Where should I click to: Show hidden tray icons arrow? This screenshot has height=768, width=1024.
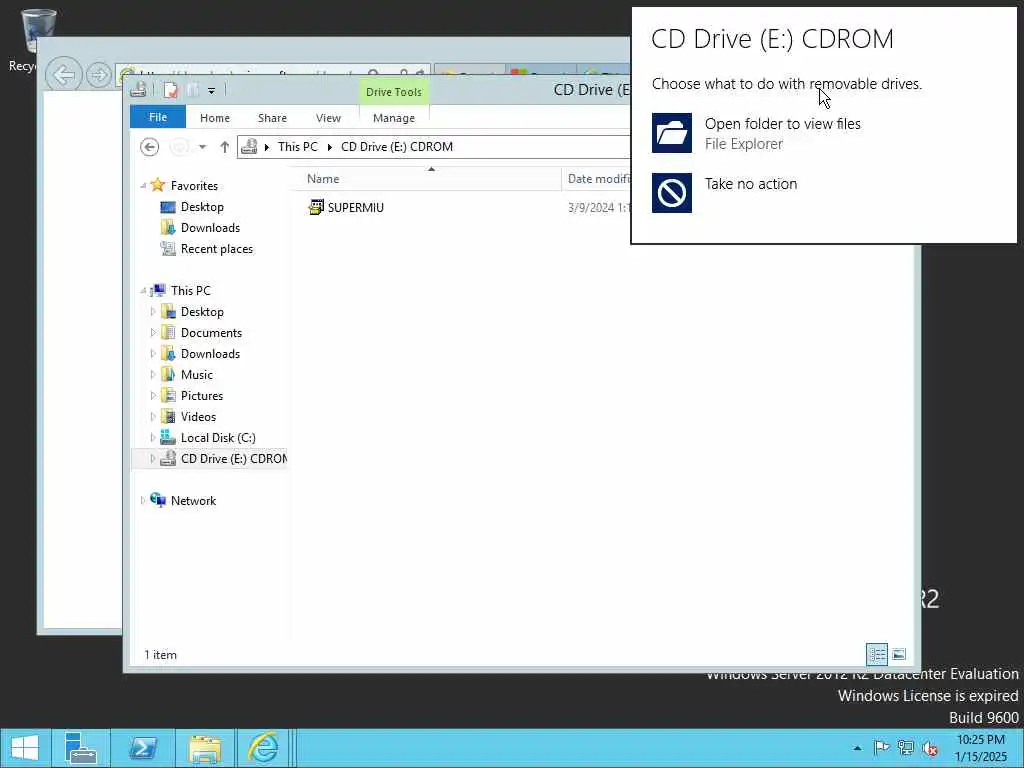tap(857, 748)
